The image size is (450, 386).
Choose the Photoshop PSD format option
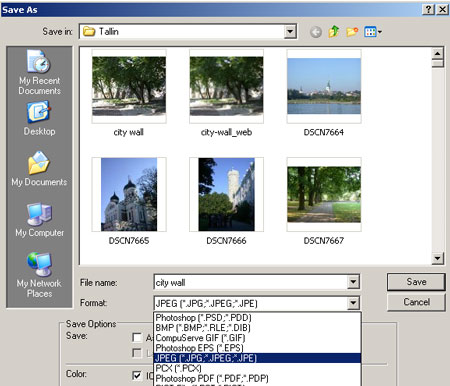(x=257, y=317)
